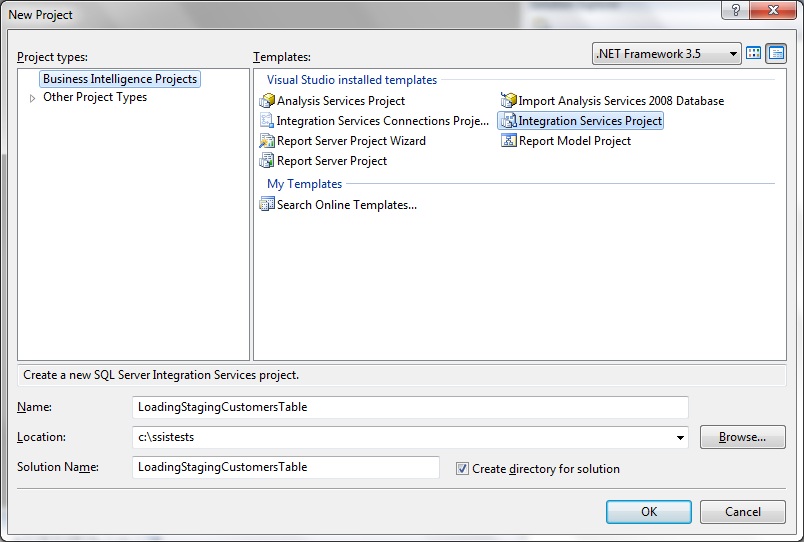Viewport: 804px width, 542px height.
Task: Select the Analysis Services Project template icon
Action: [267, 101]
